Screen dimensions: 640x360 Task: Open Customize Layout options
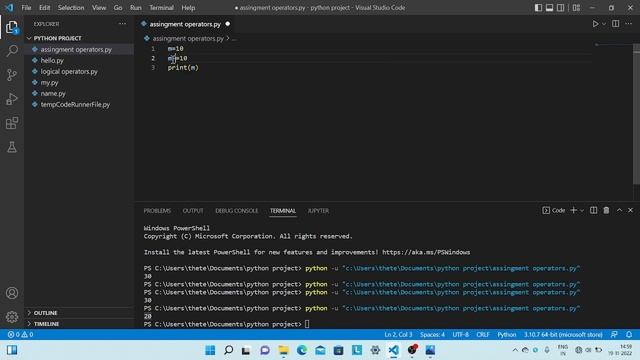[576, 8]
